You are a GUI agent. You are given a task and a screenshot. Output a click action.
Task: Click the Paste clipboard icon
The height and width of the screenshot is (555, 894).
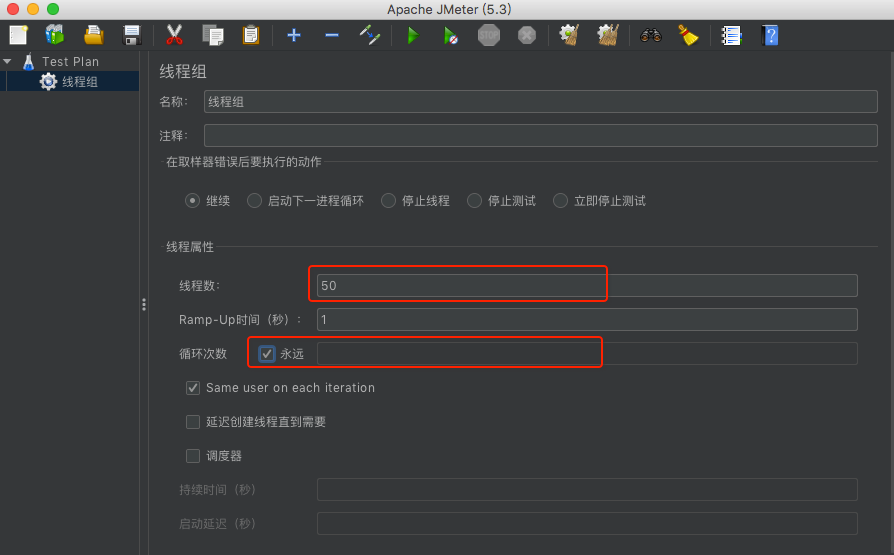[250, 35]
